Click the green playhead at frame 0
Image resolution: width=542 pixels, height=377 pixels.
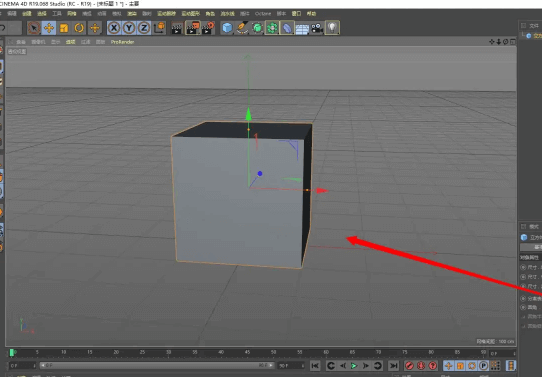pos(12,352)
